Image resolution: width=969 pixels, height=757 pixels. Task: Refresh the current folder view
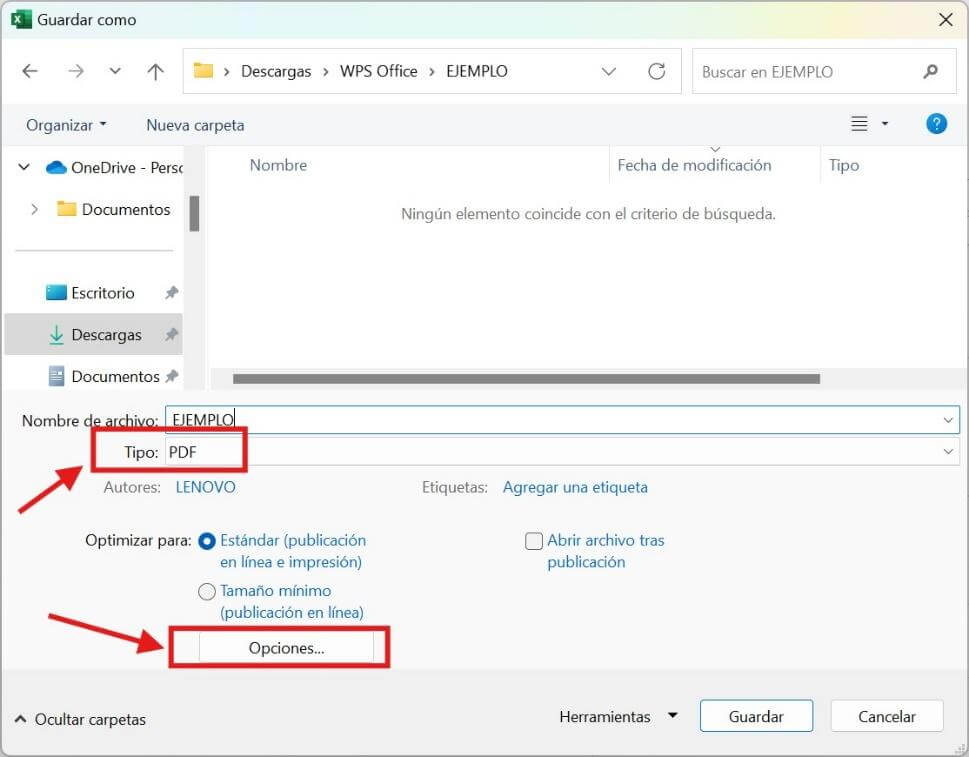(657, 71)
